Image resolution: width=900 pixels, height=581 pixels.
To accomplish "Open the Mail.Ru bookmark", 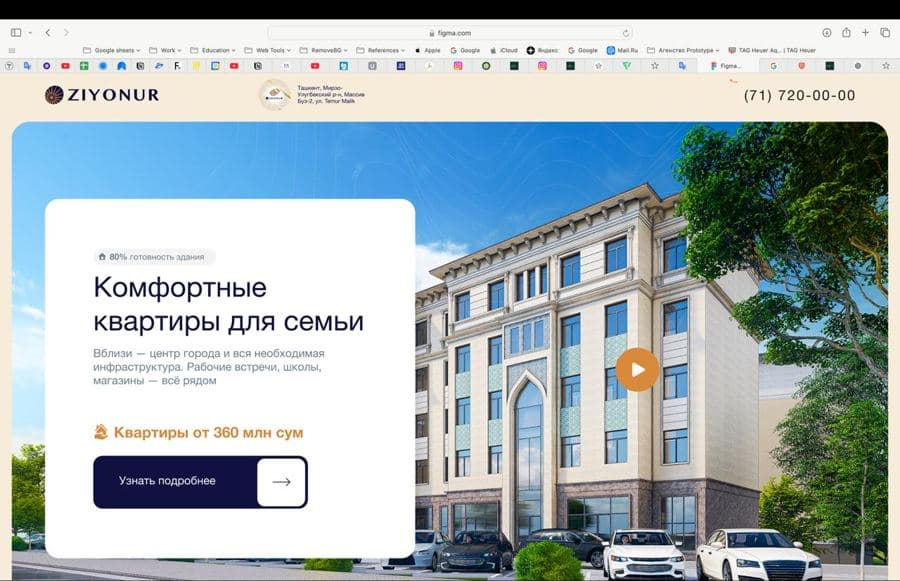I will [622, 51].
